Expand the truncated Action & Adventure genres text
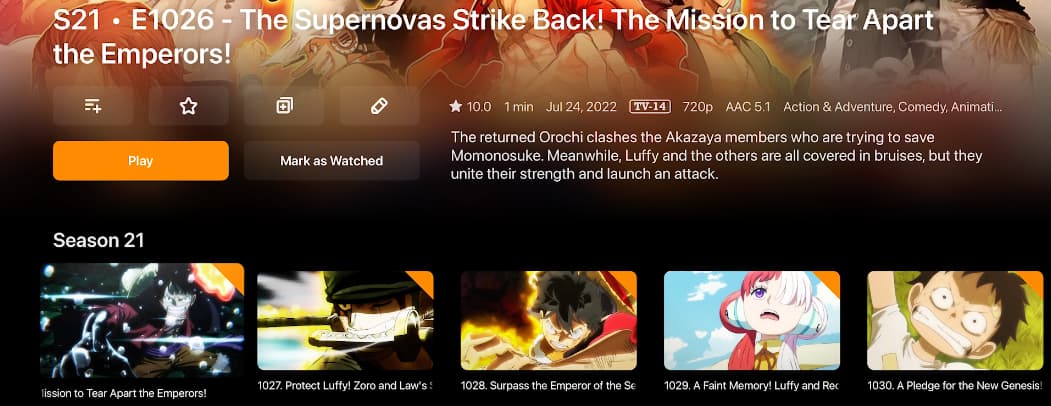The image size is (1051, 406). [893, 107]
